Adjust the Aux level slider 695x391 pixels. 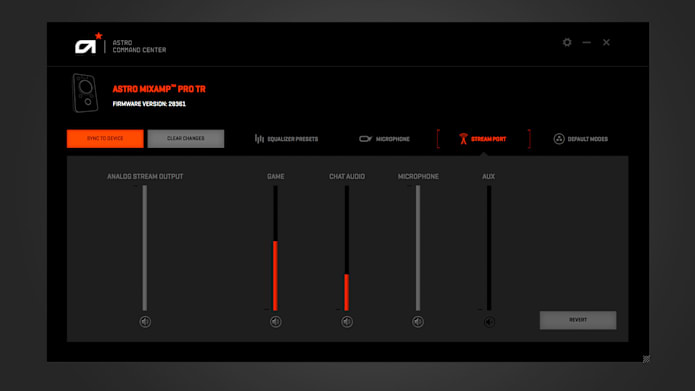[489, 248]
